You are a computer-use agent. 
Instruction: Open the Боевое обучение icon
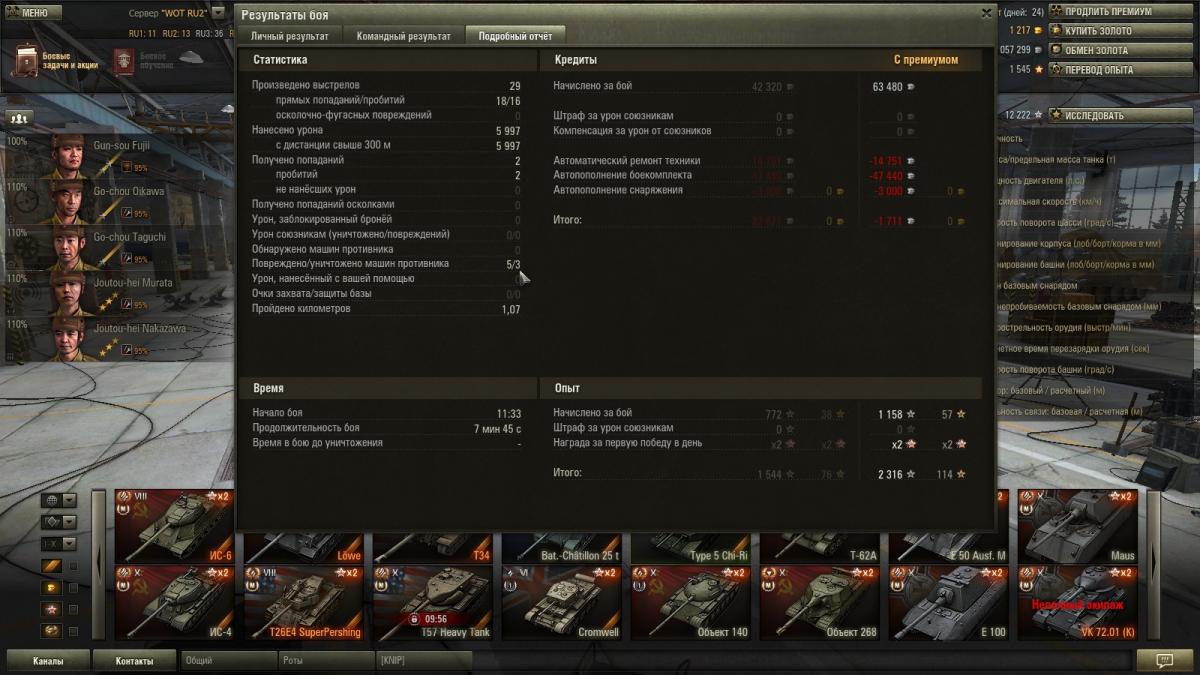point(124,60)
